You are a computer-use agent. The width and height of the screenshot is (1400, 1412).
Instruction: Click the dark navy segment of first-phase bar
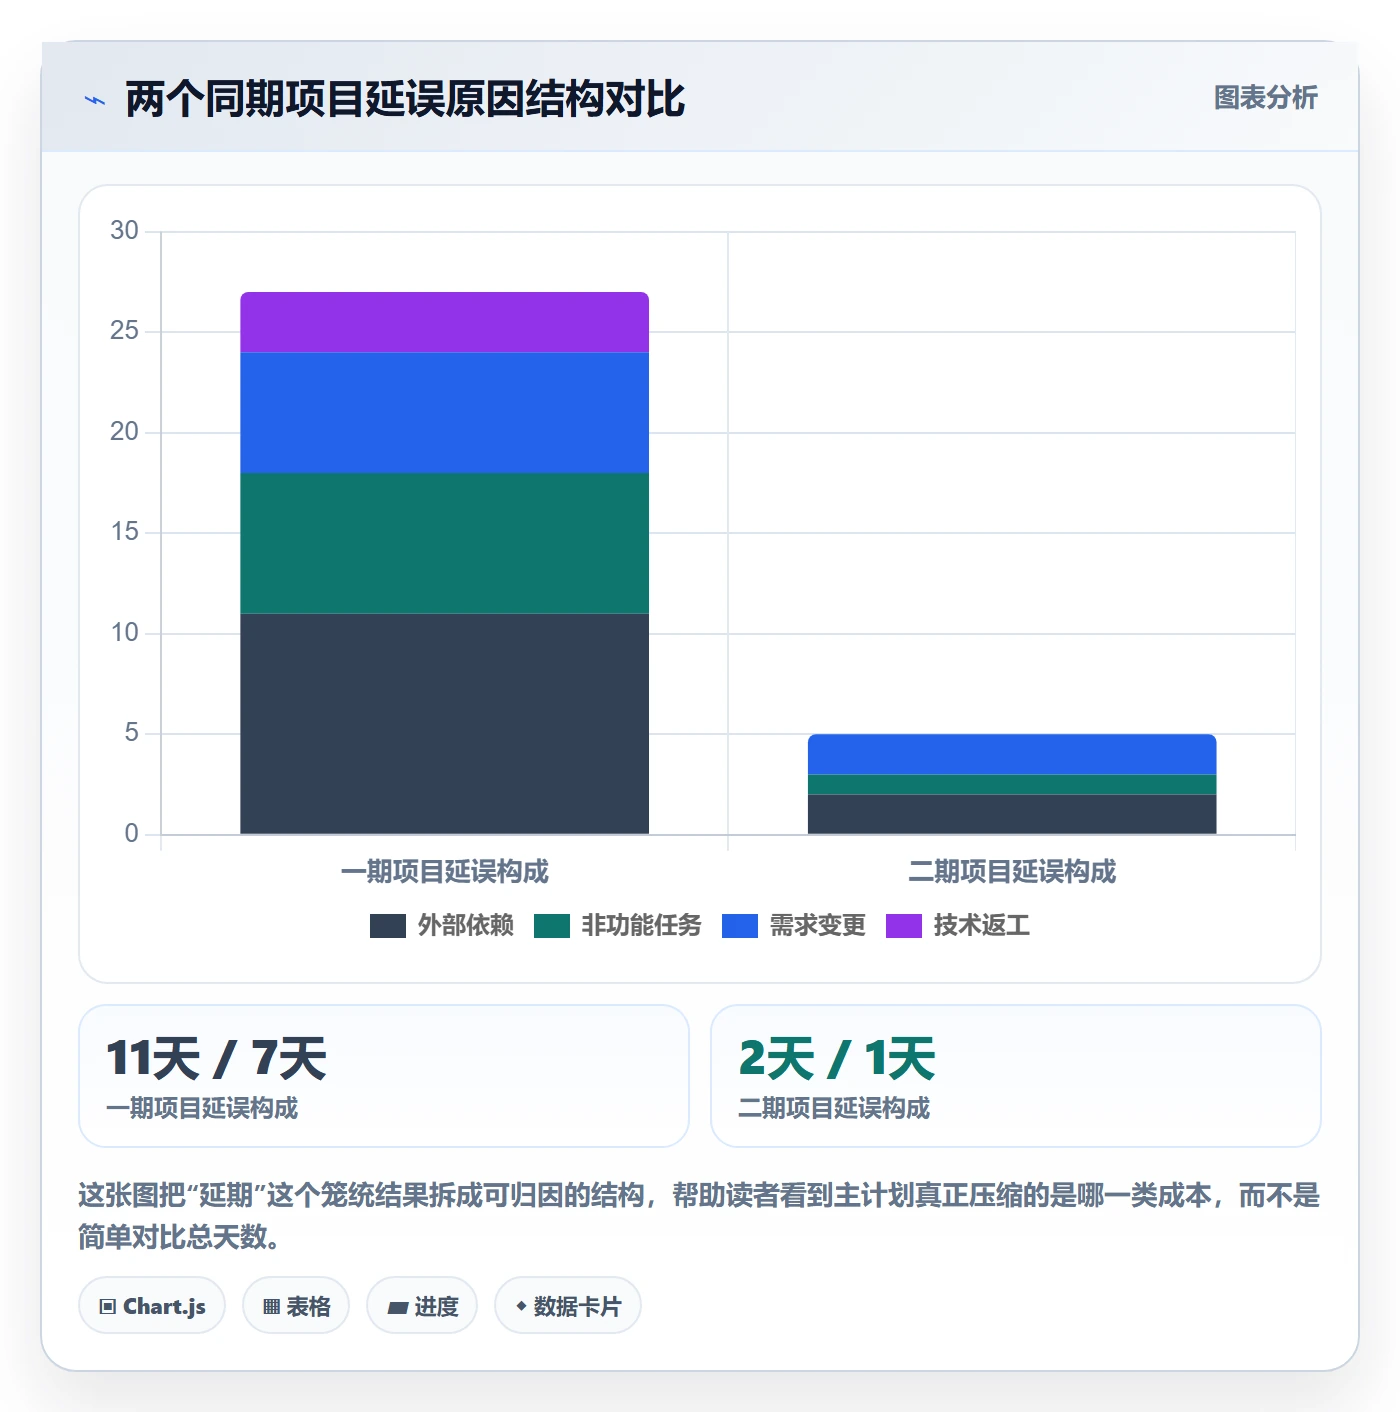pos(444,723)
